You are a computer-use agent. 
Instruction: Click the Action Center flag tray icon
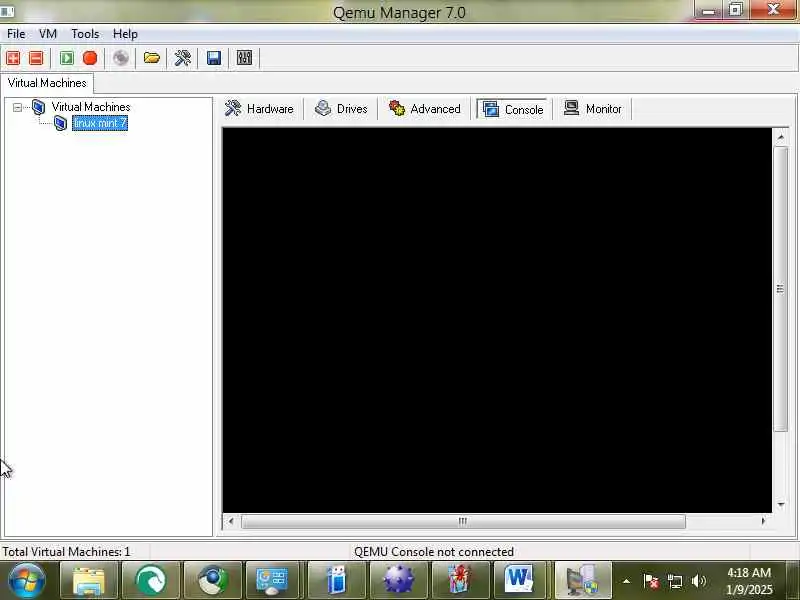[x=651, y=581]
